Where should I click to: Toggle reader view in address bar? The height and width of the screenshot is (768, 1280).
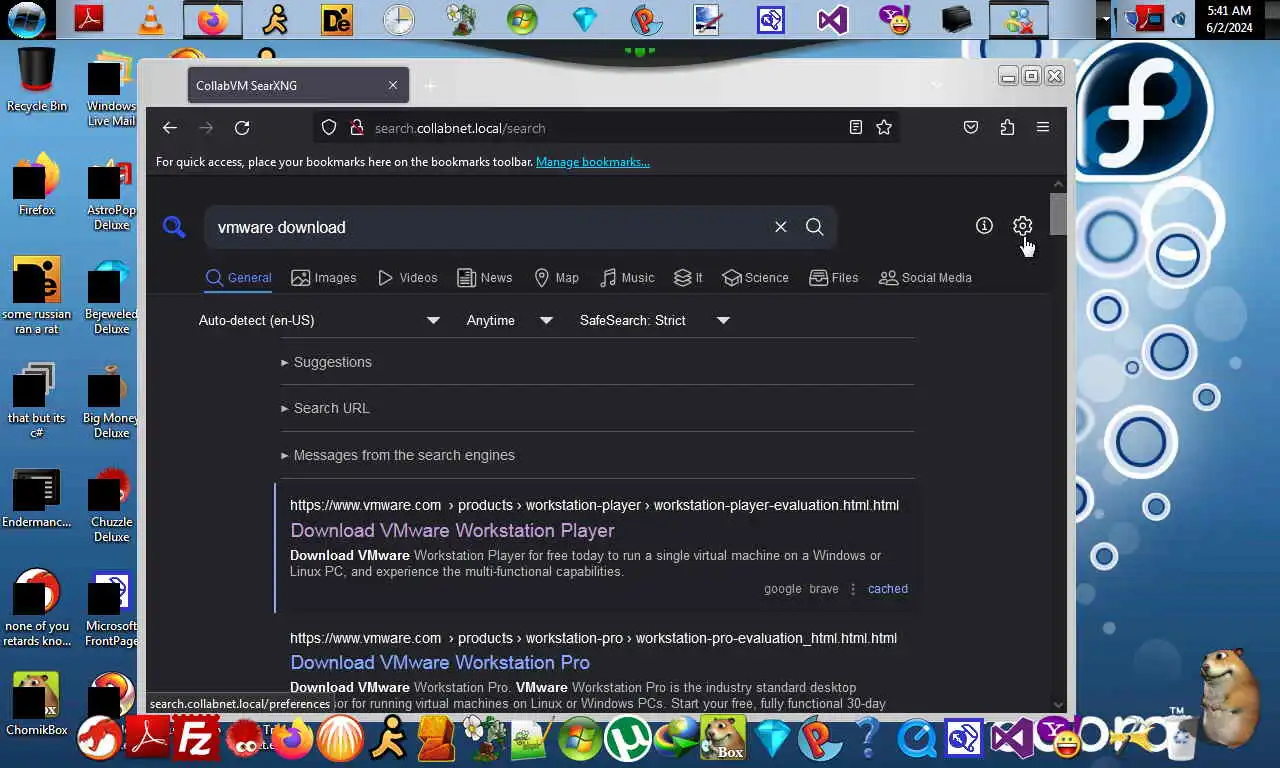[x=856, y=128]
